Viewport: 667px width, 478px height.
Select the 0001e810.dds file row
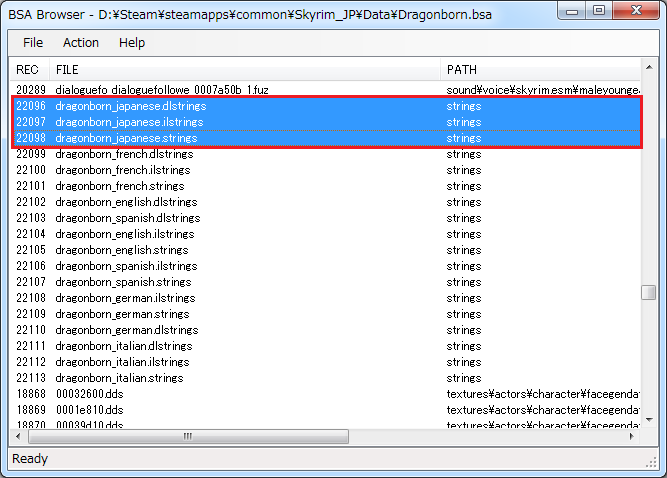(x=325, y=410)
